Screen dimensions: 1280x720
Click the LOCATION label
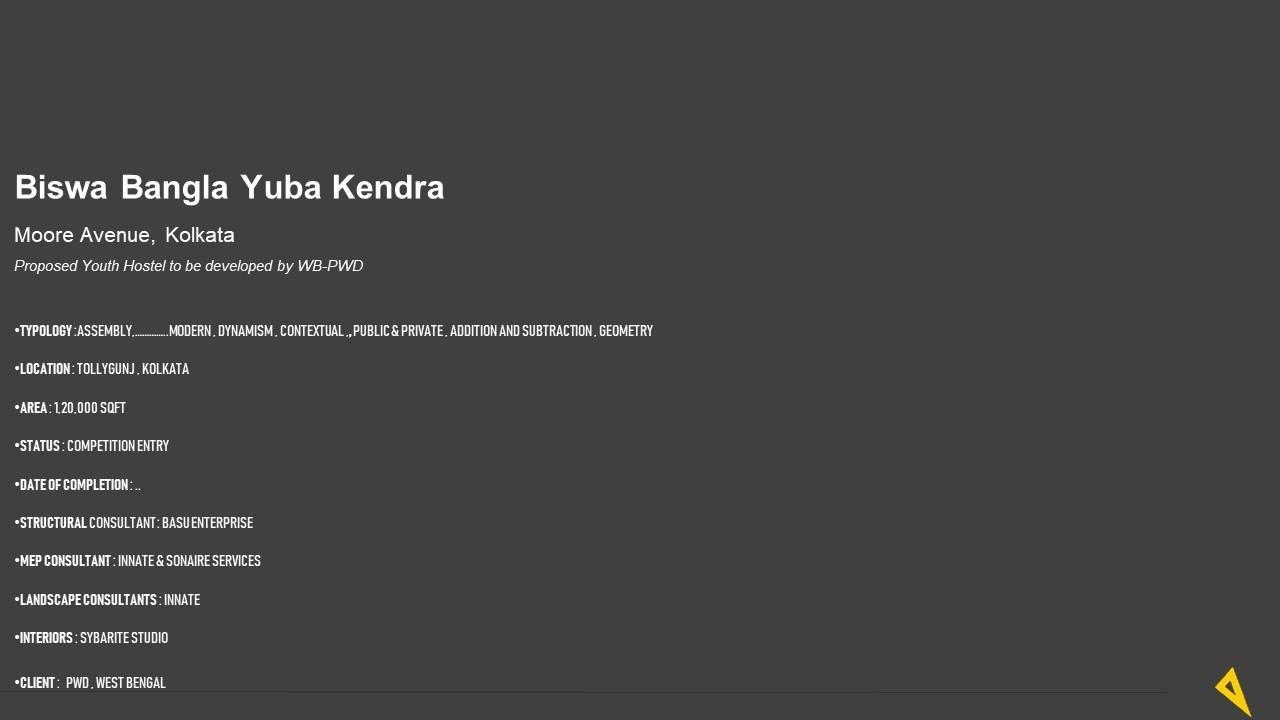45,369
